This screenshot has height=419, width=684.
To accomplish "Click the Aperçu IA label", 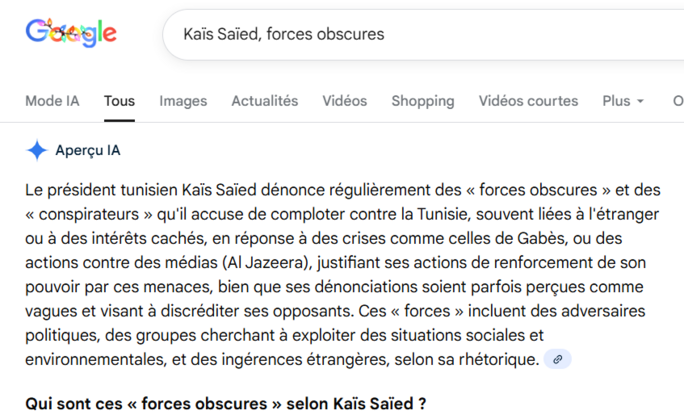I will point(88,150).
